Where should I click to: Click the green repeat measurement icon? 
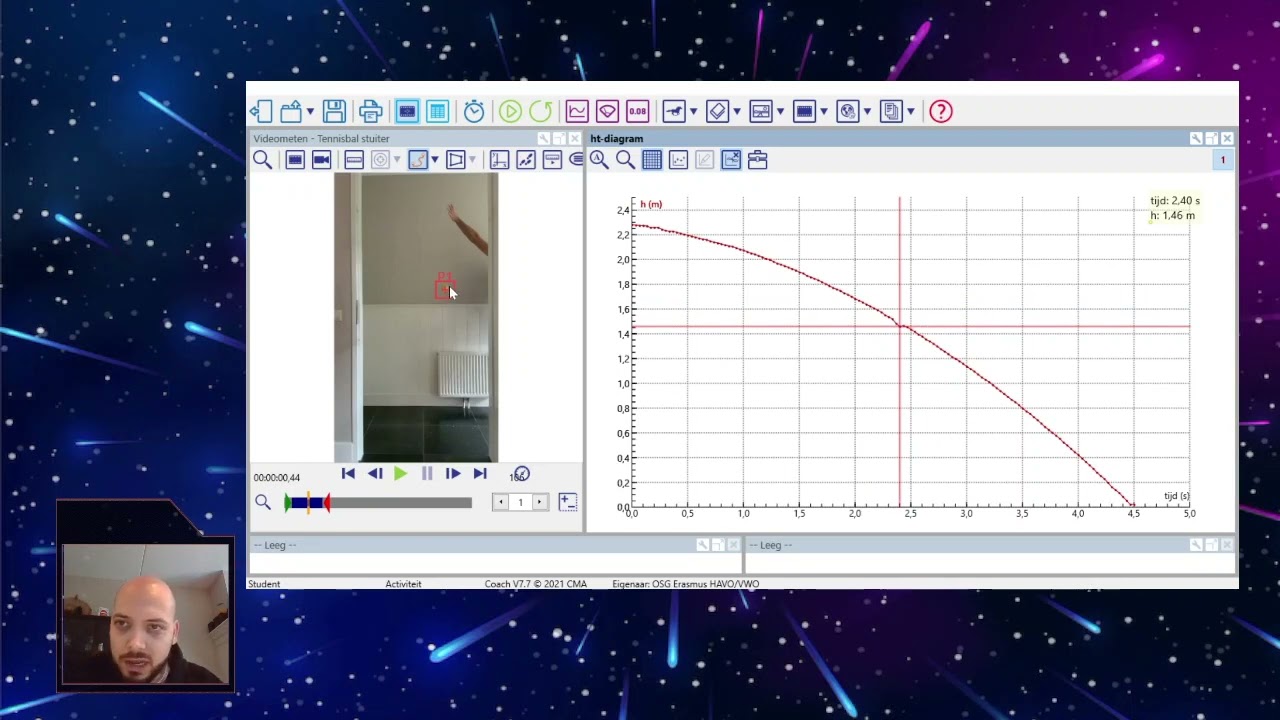[x=541, y=111]
